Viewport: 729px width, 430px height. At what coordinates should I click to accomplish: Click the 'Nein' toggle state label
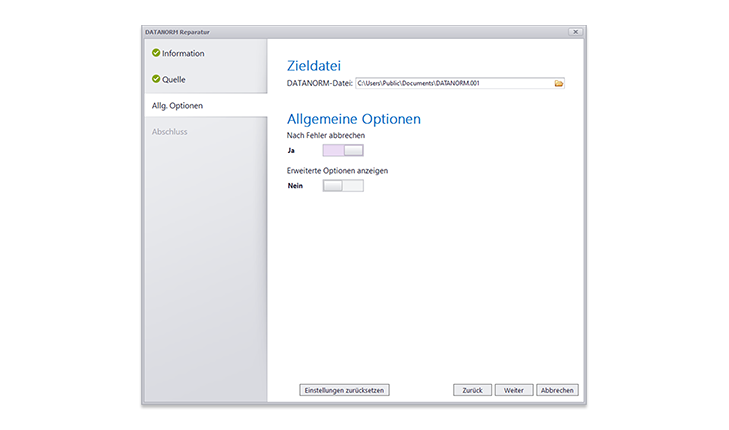[x=295, y=185]
